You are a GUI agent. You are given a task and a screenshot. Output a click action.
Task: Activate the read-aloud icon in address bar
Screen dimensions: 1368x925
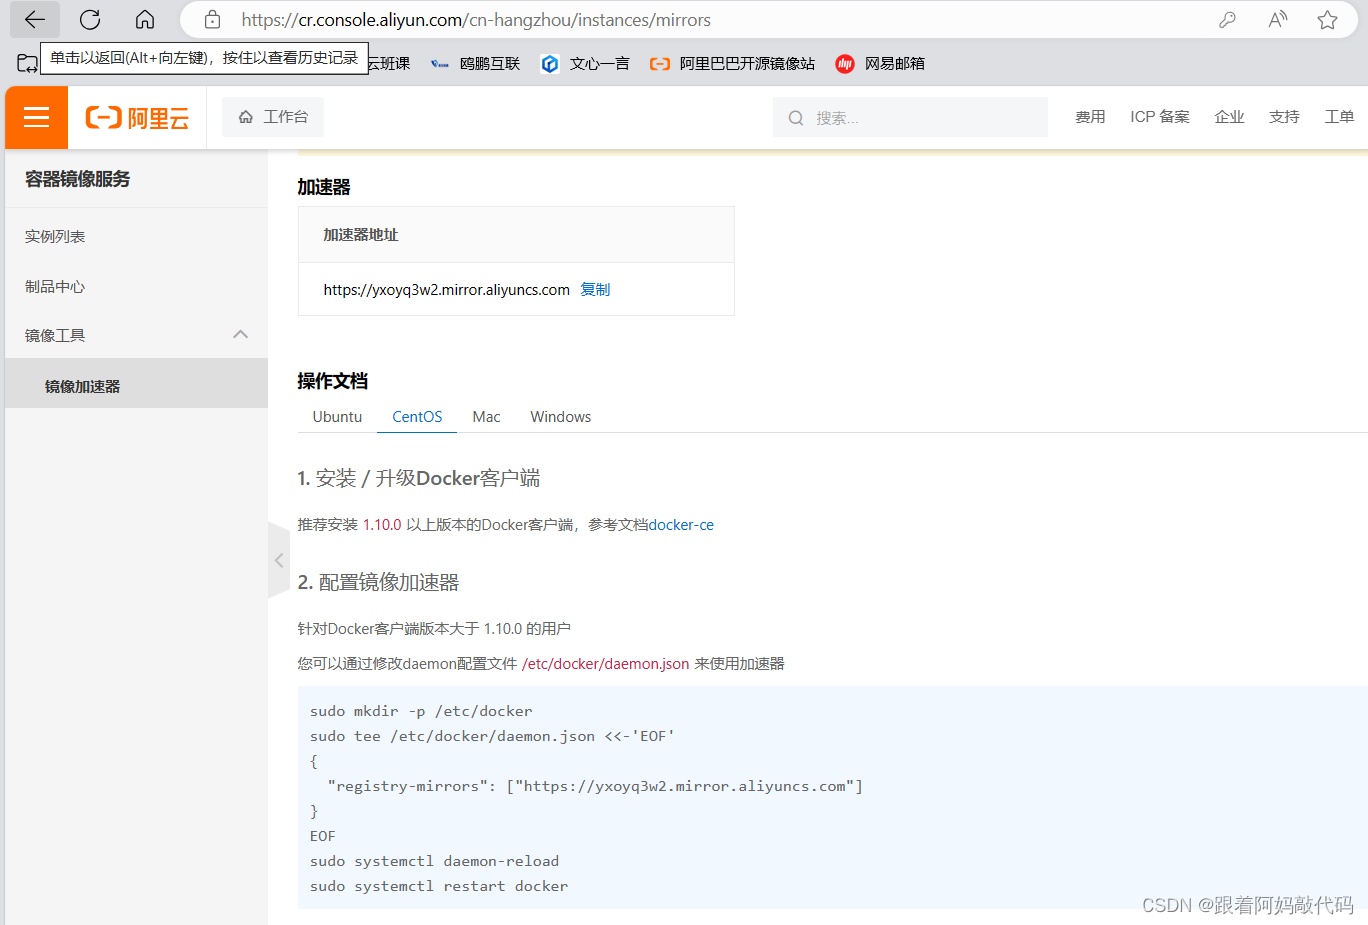tap(1277, 19)
